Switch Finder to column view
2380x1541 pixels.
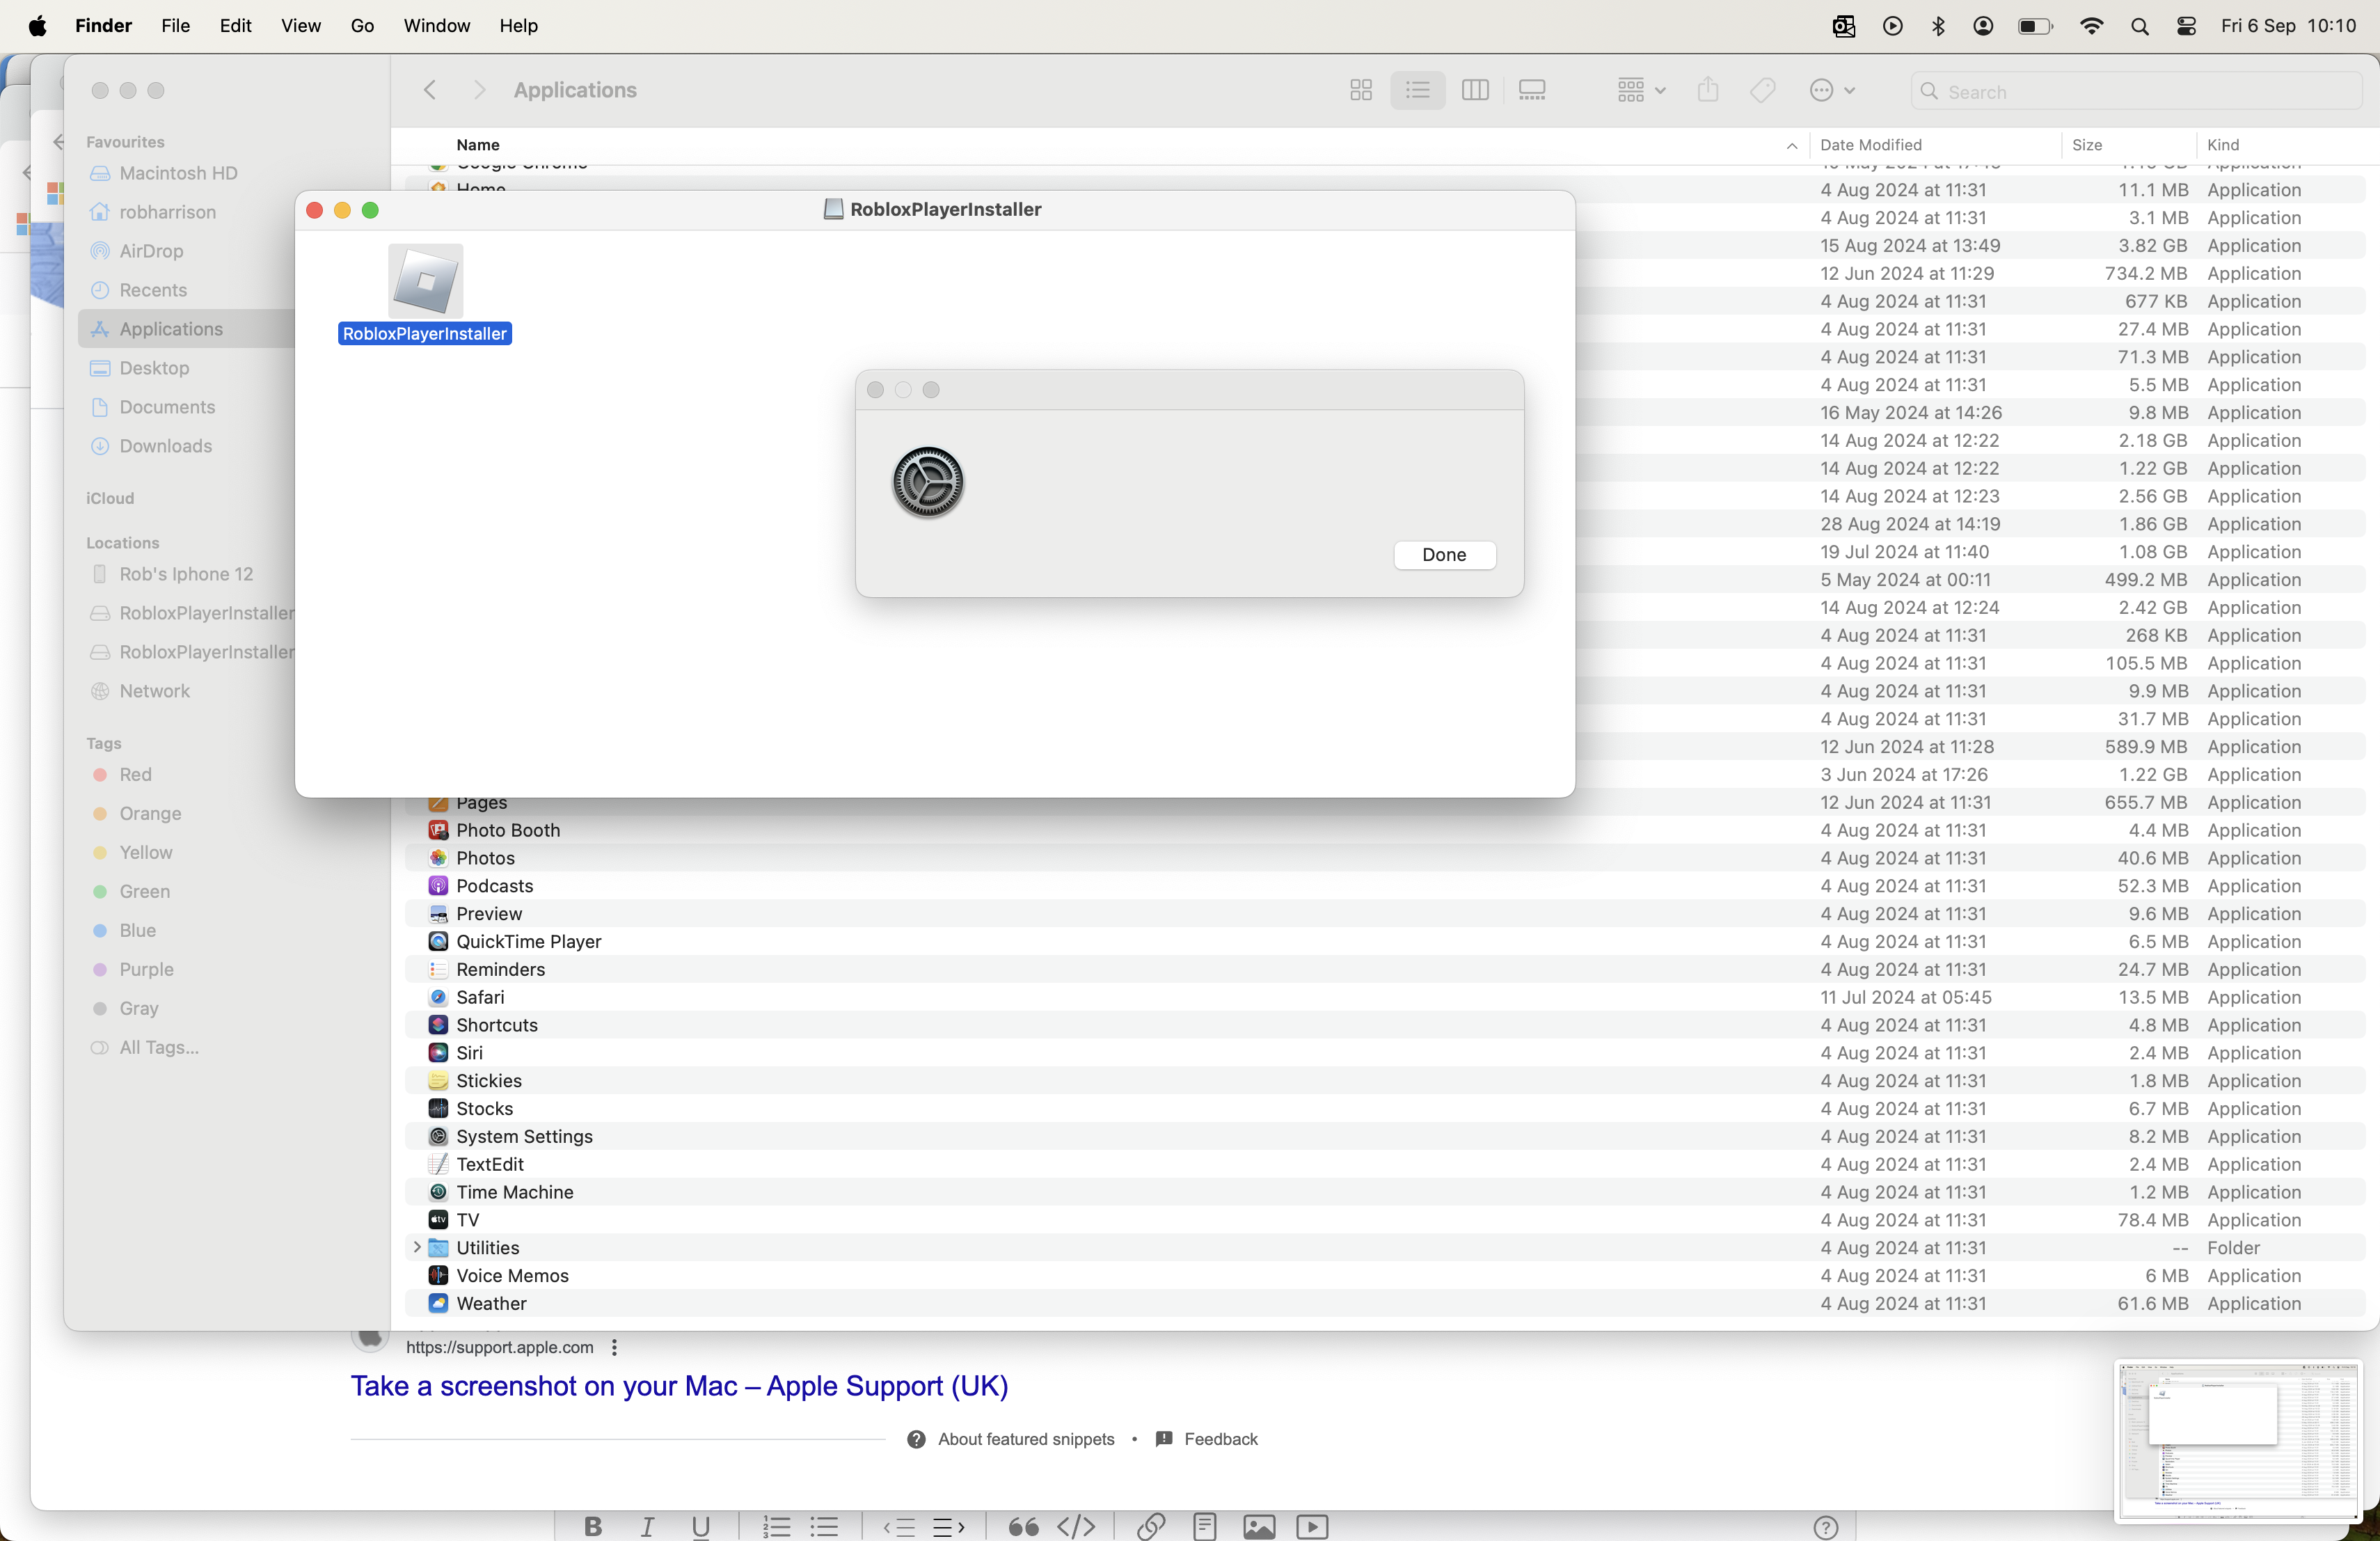click(1475, 91)
